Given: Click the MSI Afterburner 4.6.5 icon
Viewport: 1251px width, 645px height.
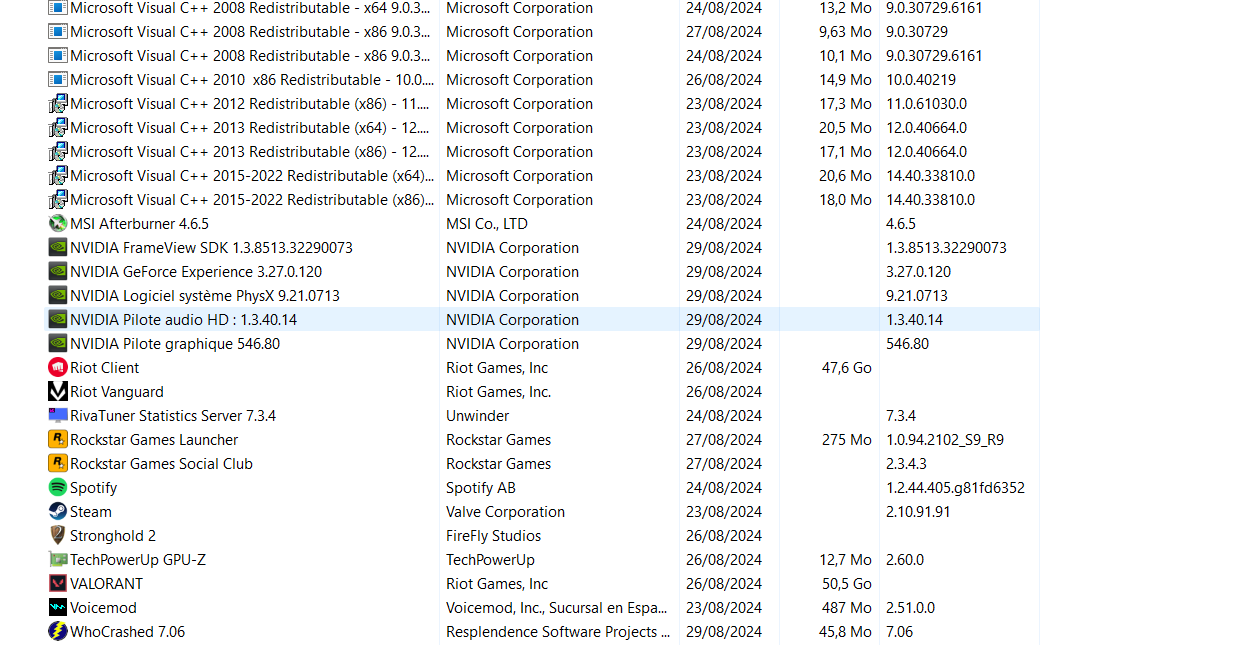Looking at the screenshot, I should [58, 224].
